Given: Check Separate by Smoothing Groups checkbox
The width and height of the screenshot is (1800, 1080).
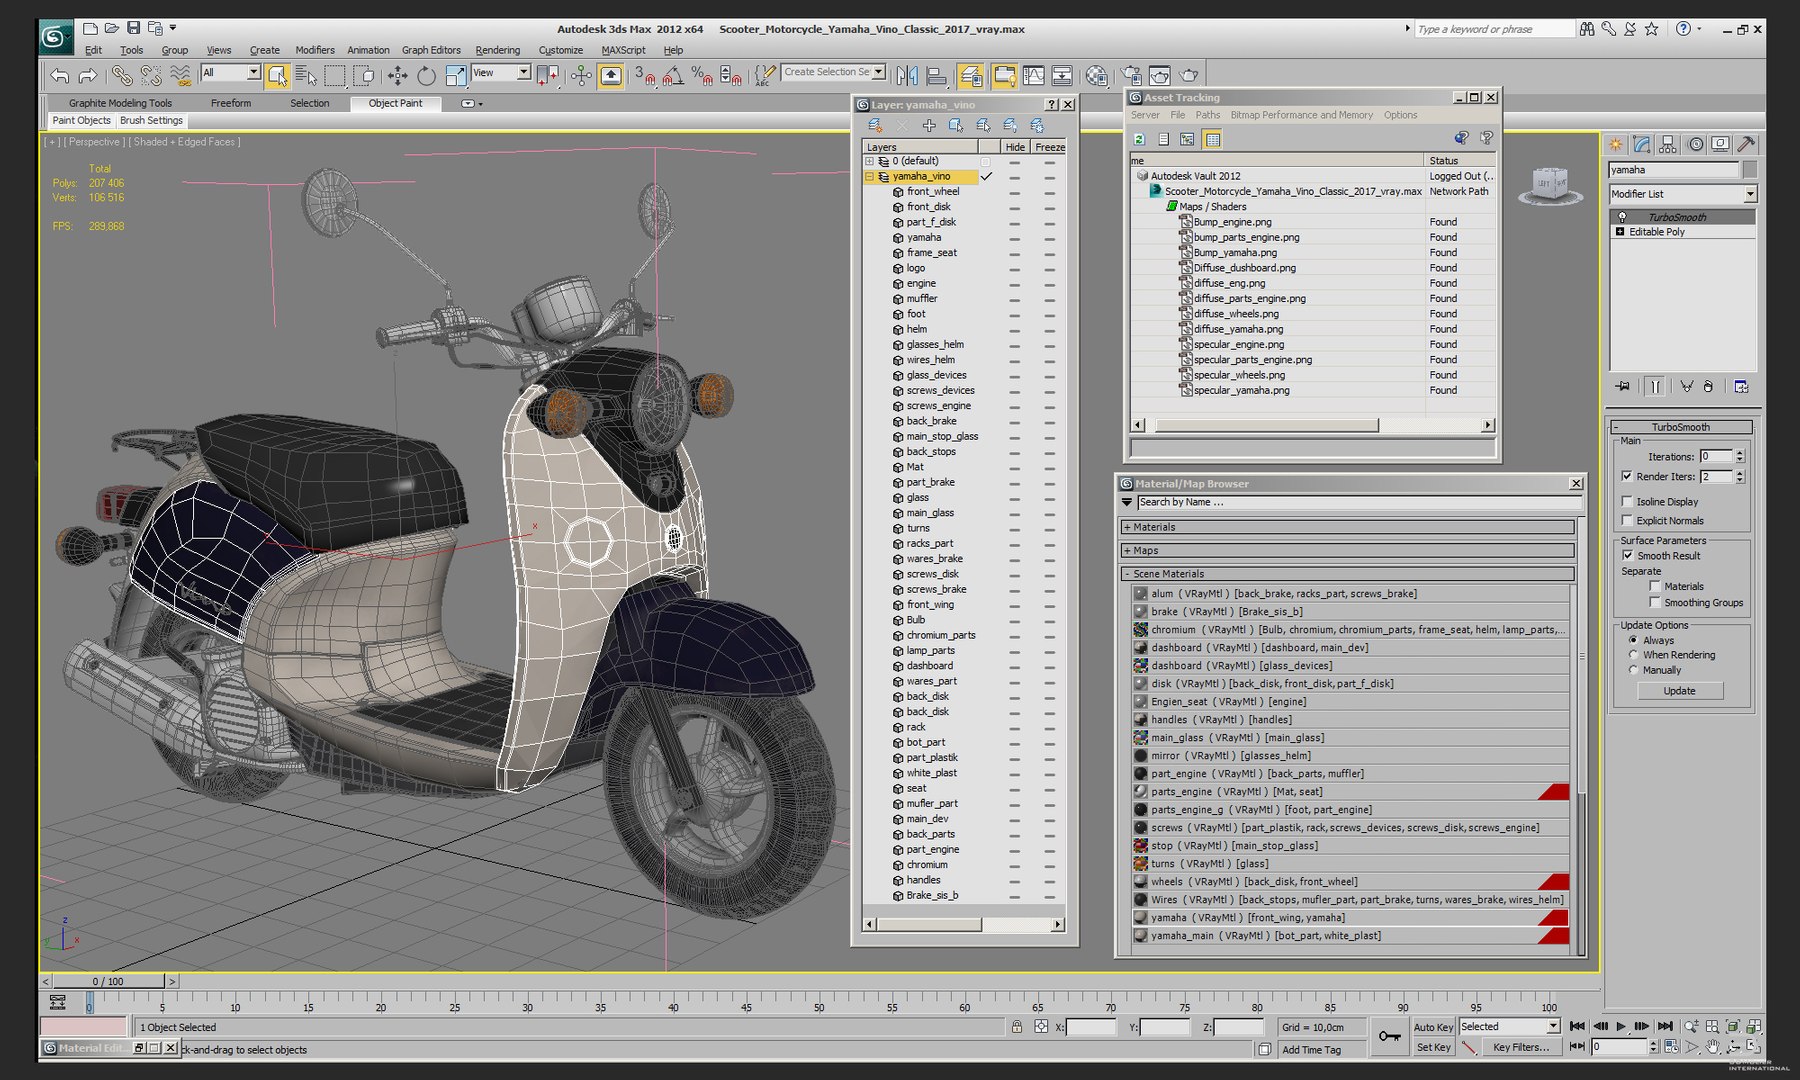Looking at the screenshot, I should pyautogui.click(x=1655, y=603).
